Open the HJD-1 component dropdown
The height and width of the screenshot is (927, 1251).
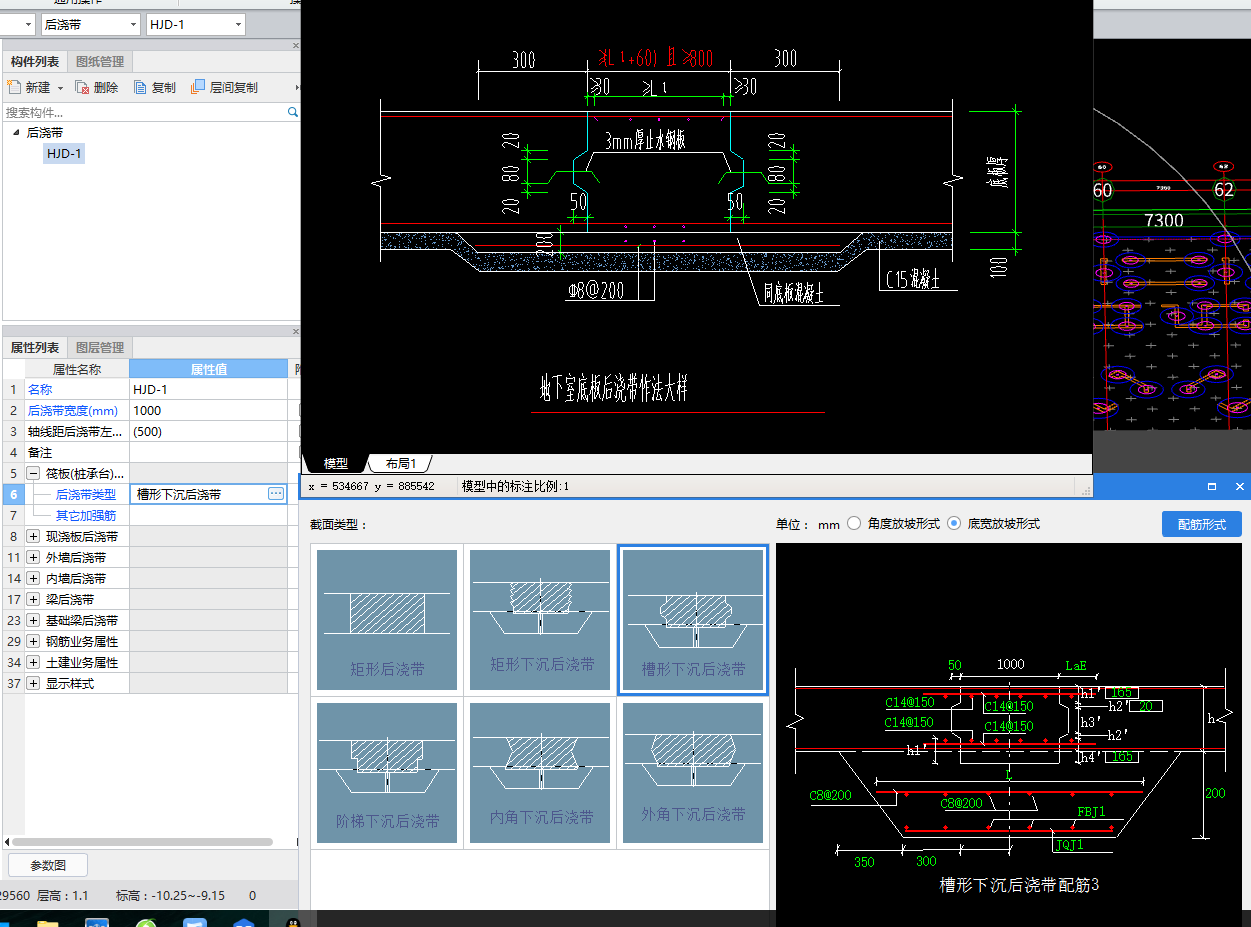click(x=238, y=24)
